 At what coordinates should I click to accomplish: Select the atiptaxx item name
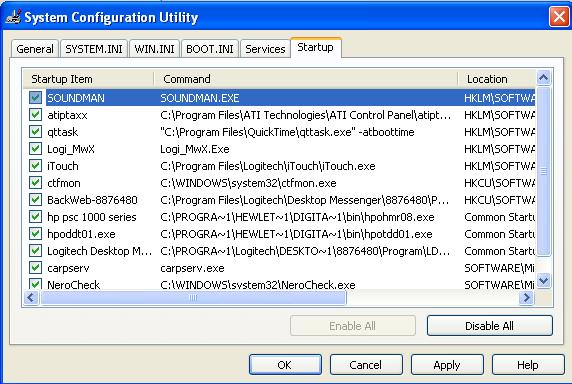tap(67, 115)
